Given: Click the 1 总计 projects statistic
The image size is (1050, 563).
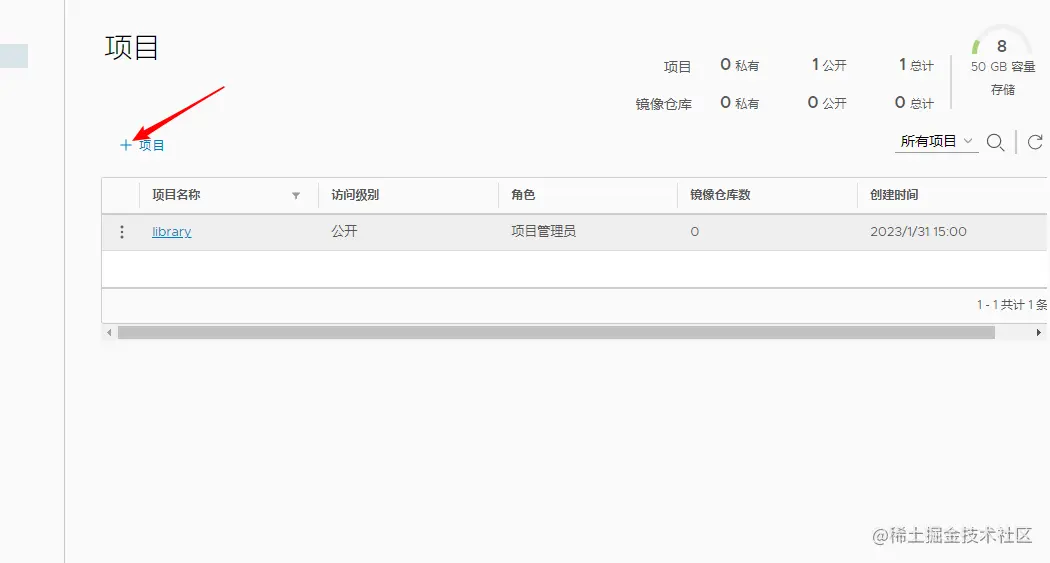Looking at the screenshot, I should [x=915, y=65].
